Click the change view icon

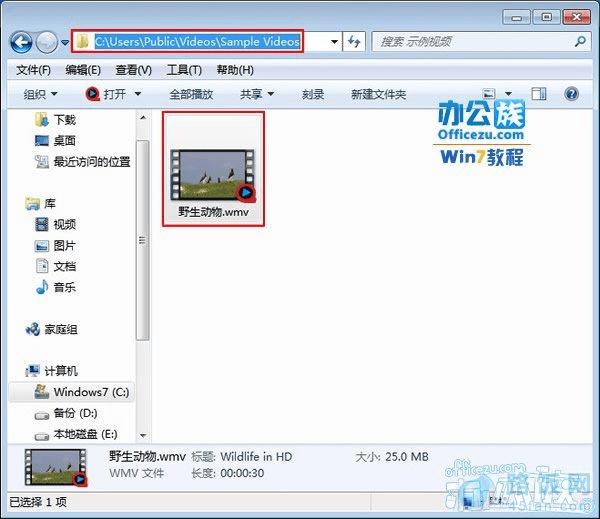coord(489,94)
